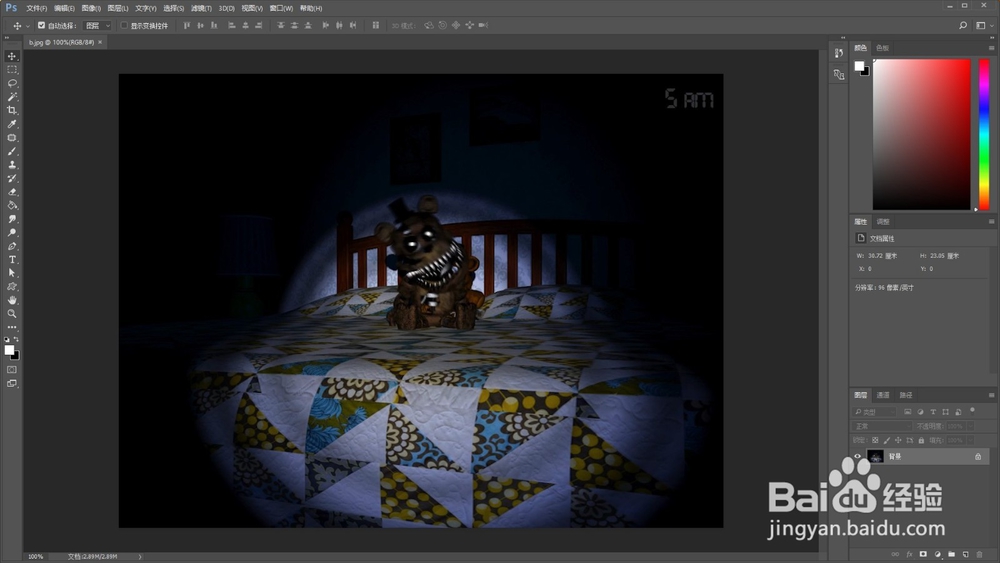Select the Eyedropper tool
Image resolution: width=1000 pixels, height=563 pixels.
tap(11, 124)
